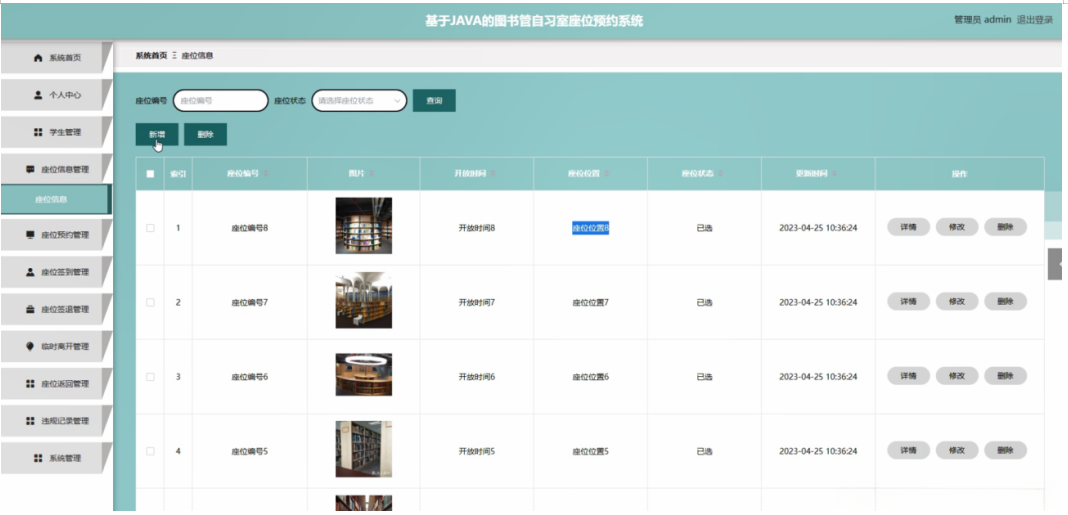Image resolution: width=1068 pixels, height=515 pixels.
Task: Expand 座位签退管理 sidebar menu
Action: click(x=56, y=309)
